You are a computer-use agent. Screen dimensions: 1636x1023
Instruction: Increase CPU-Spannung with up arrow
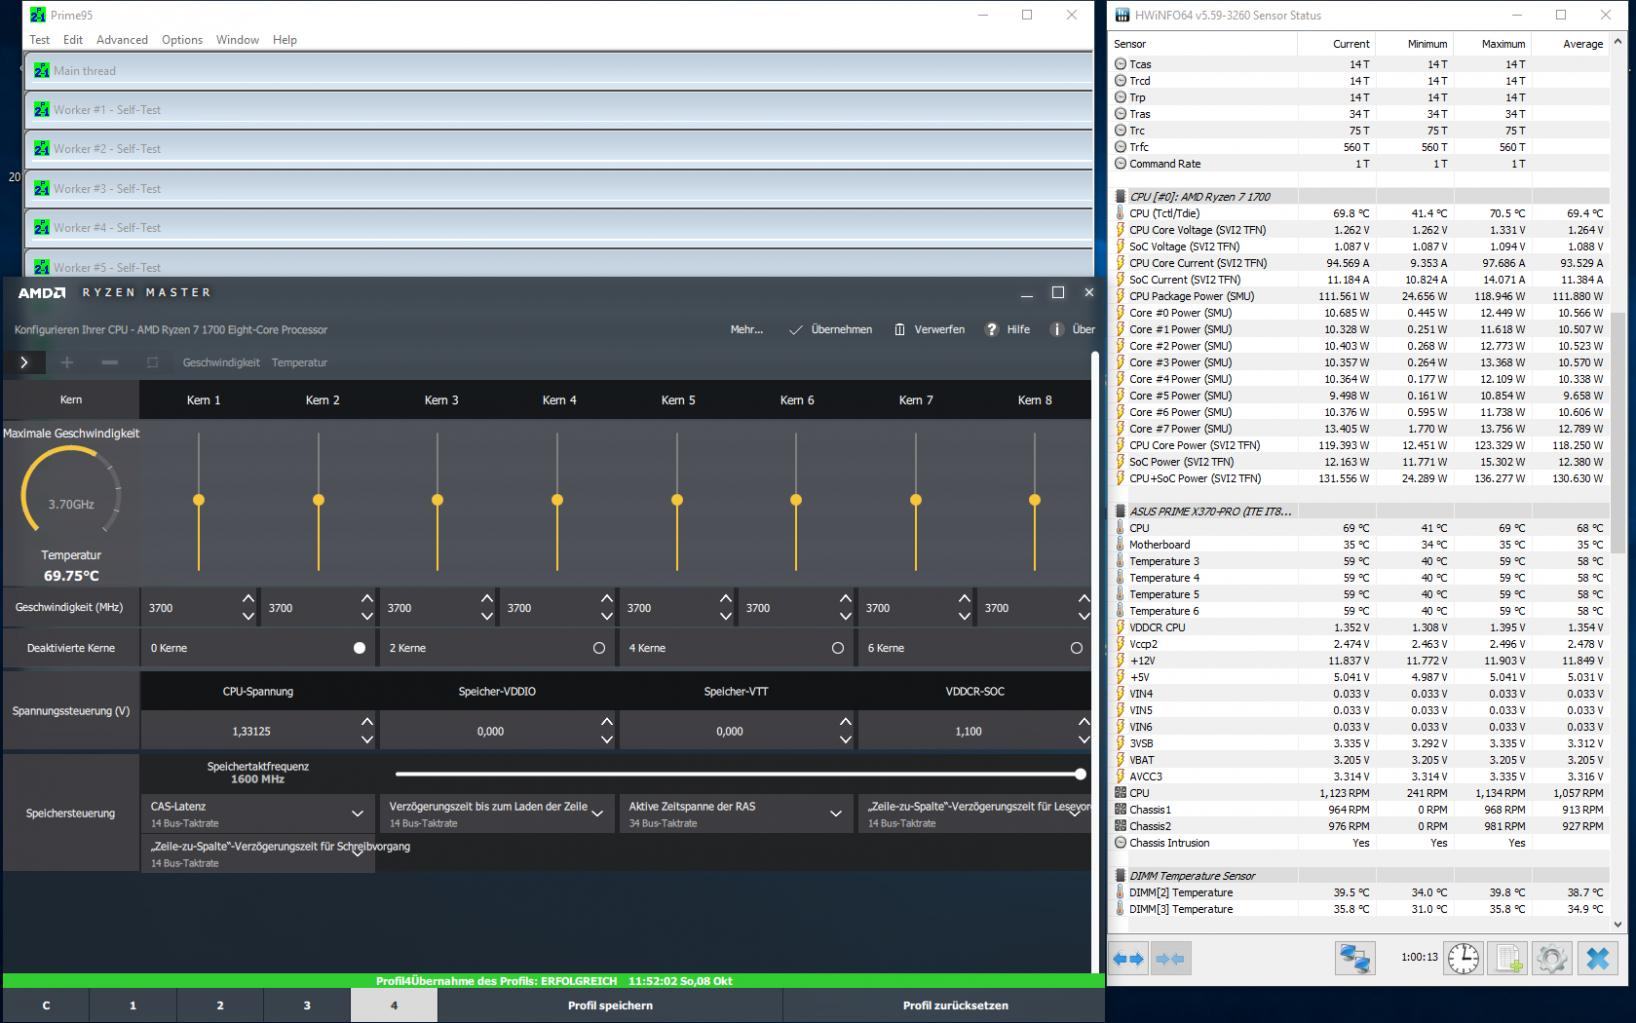(x=367, y=722)
